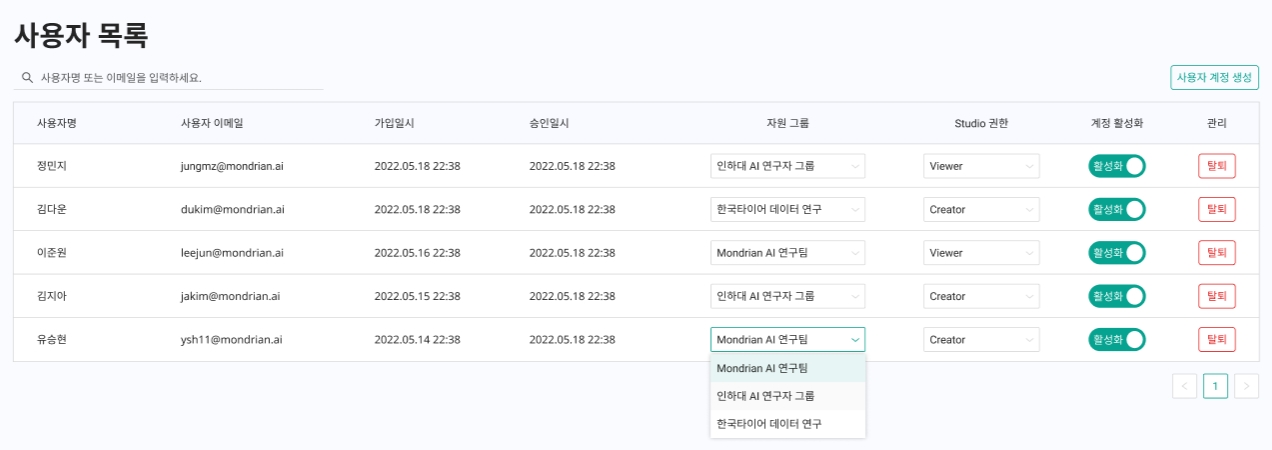
Task: Go to the previous page arrow
Action: coord(1184,386)
